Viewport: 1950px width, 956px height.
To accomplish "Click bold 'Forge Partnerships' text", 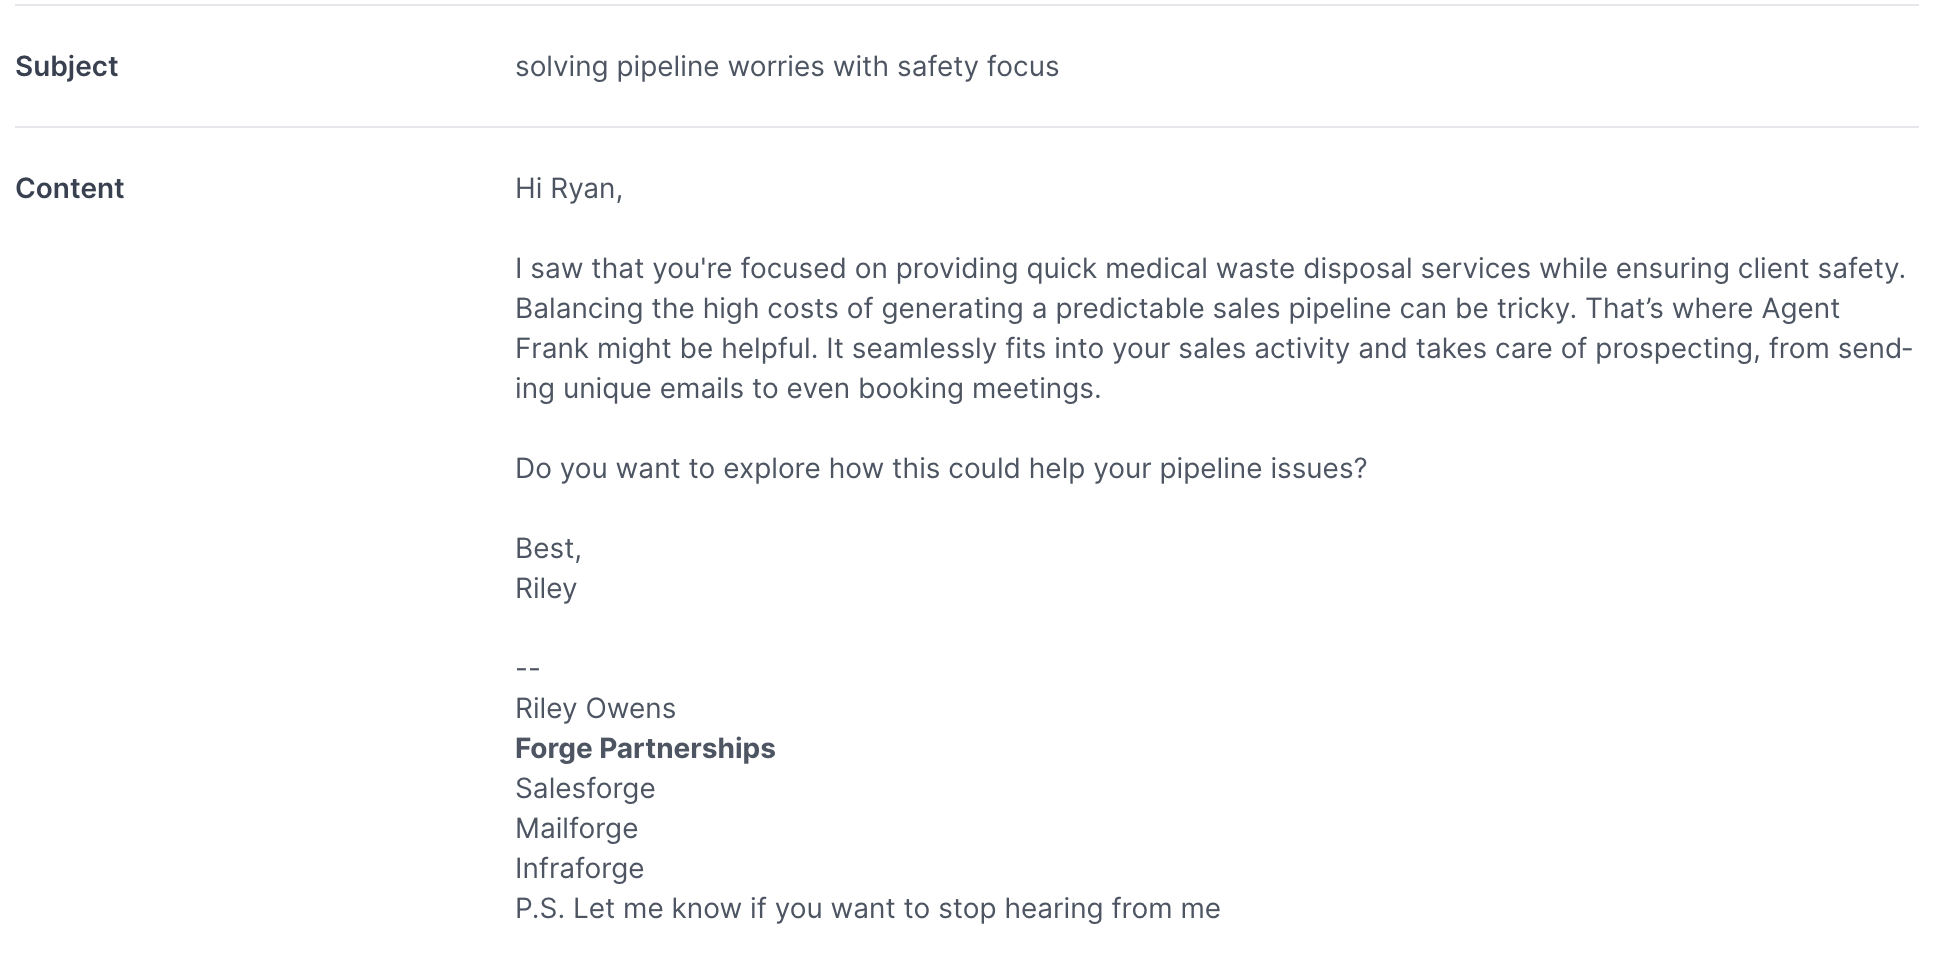I will click(x=645, y=748).
